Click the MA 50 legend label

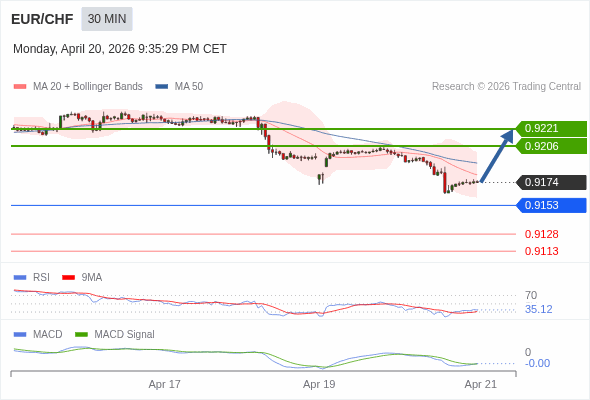189,87
